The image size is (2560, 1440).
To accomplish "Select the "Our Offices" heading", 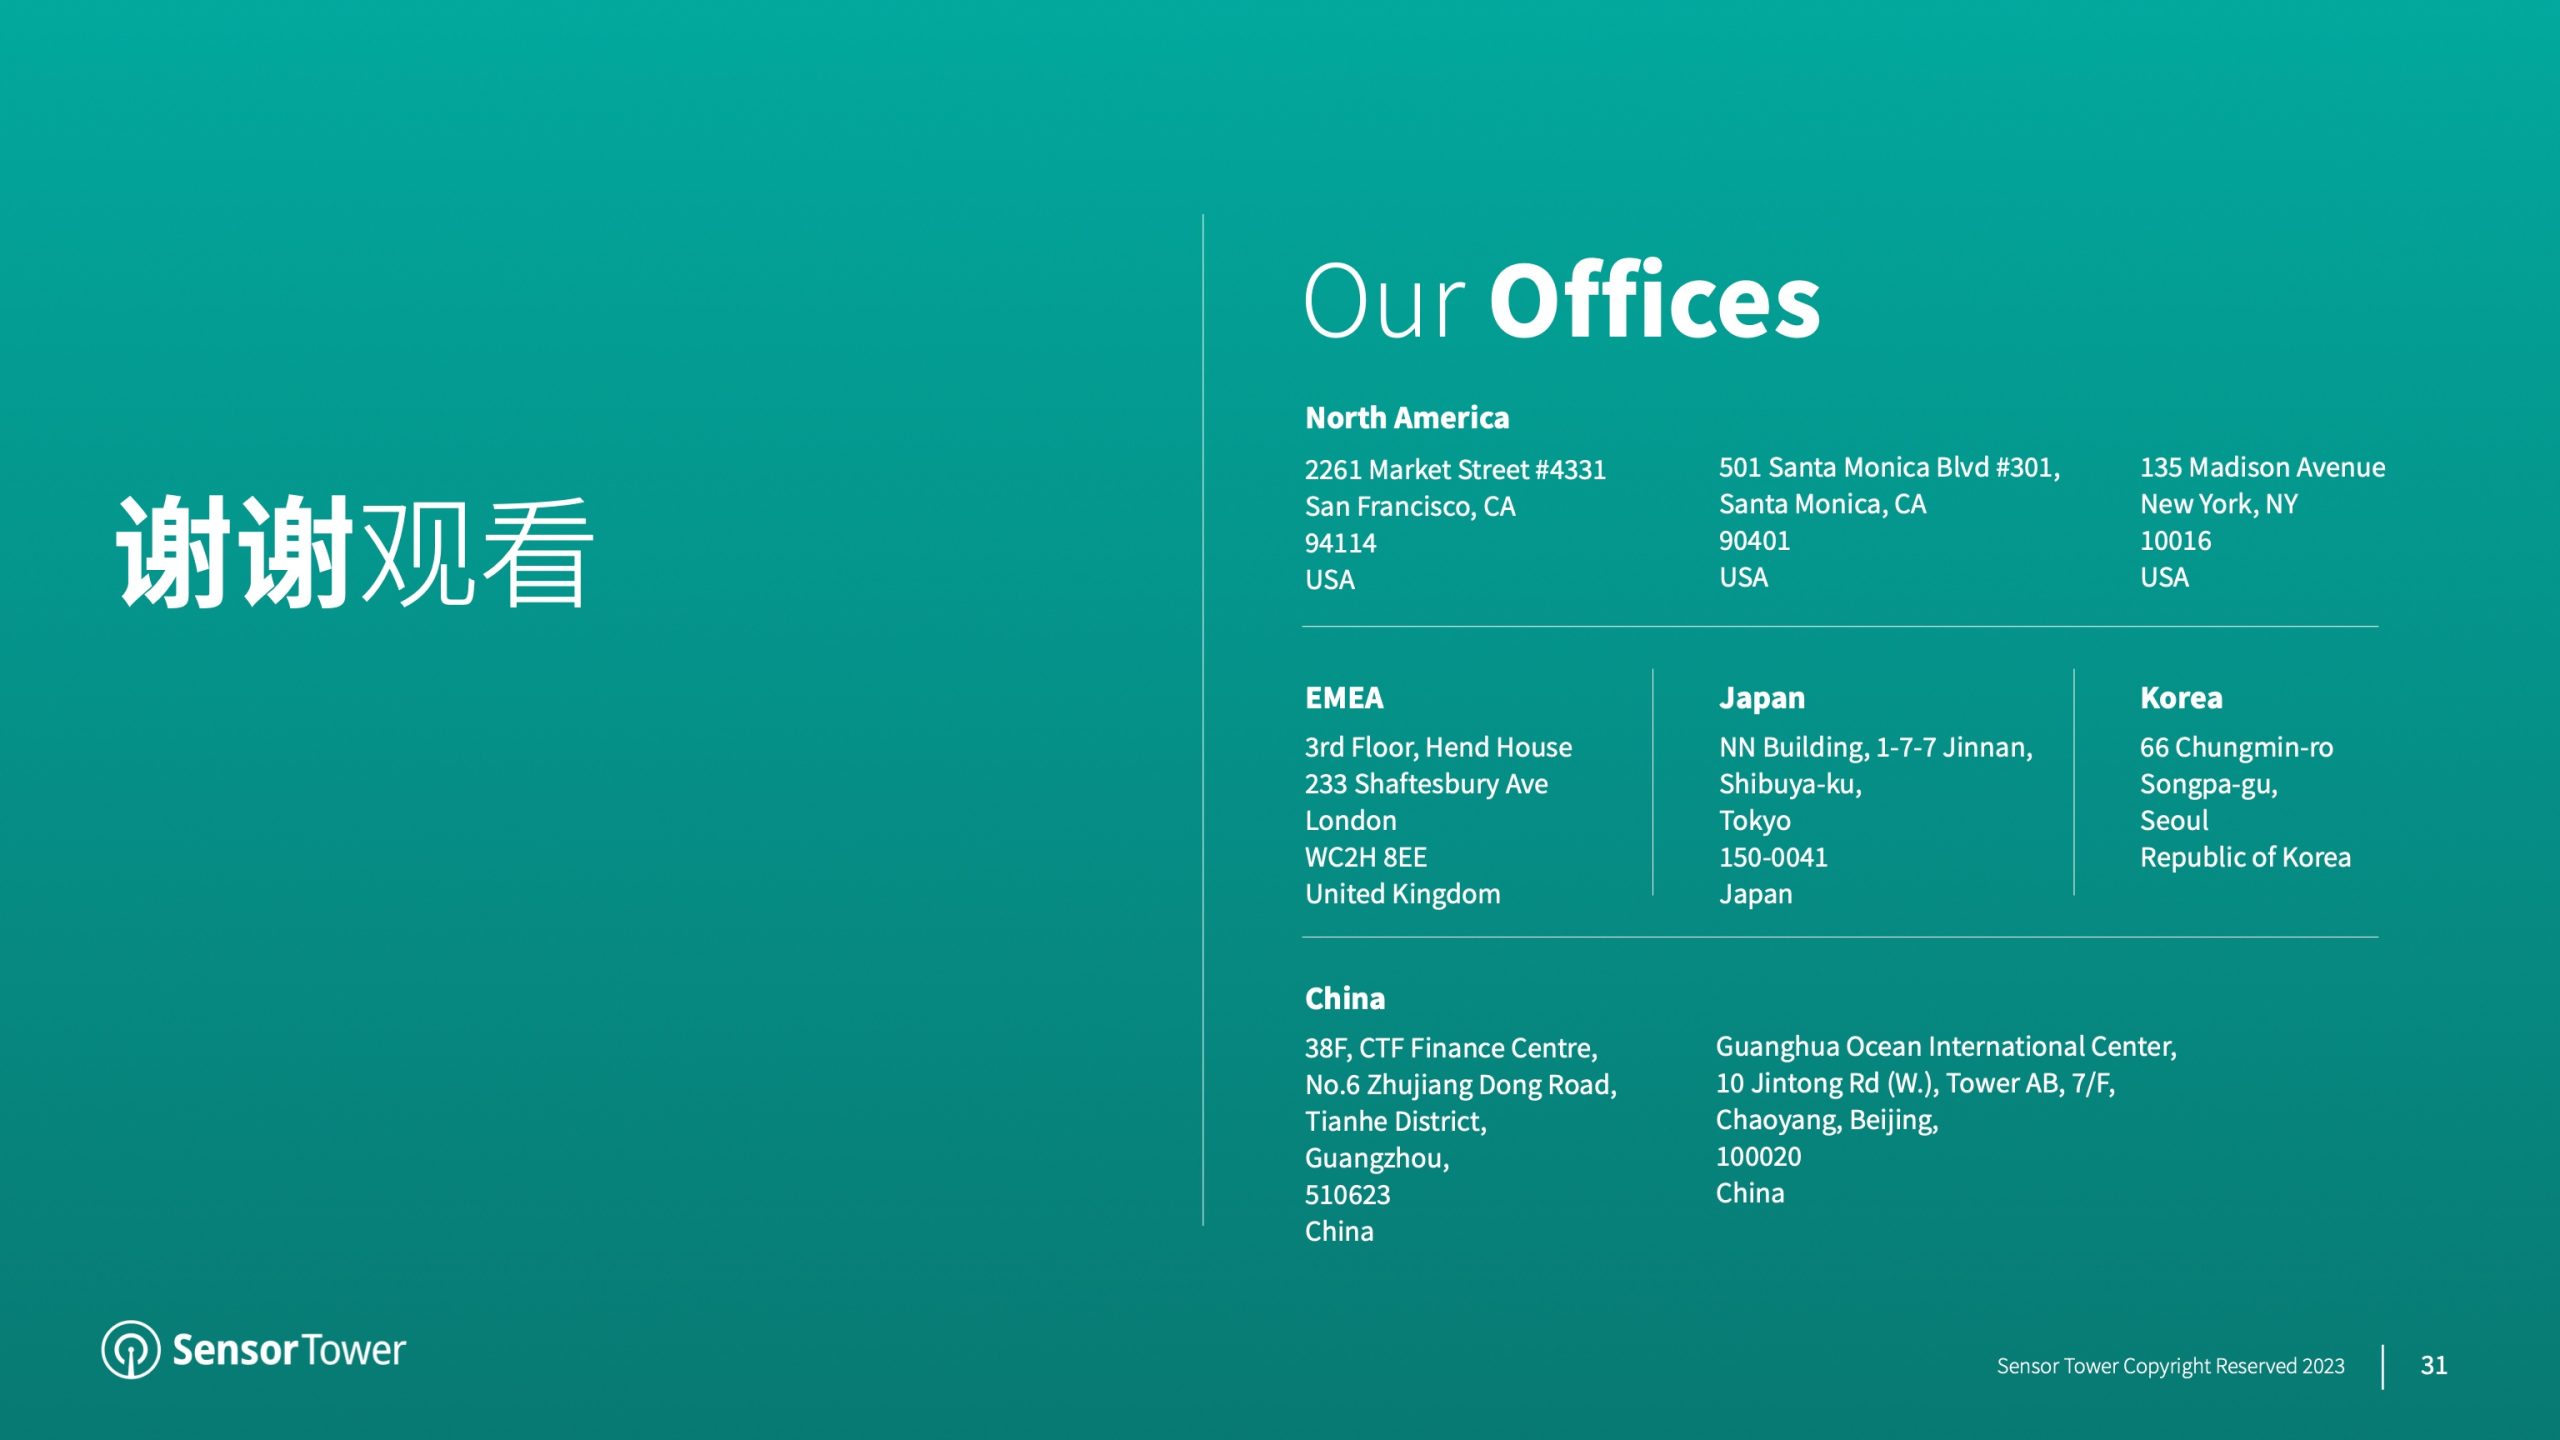I will click(x=1562, y=300).
